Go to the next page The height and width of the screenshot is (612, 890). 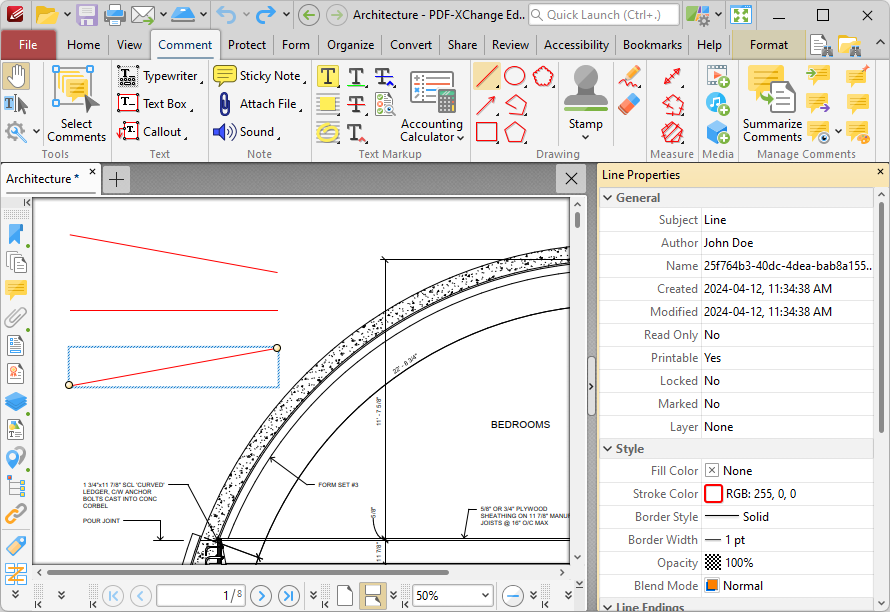pos(261,596)
